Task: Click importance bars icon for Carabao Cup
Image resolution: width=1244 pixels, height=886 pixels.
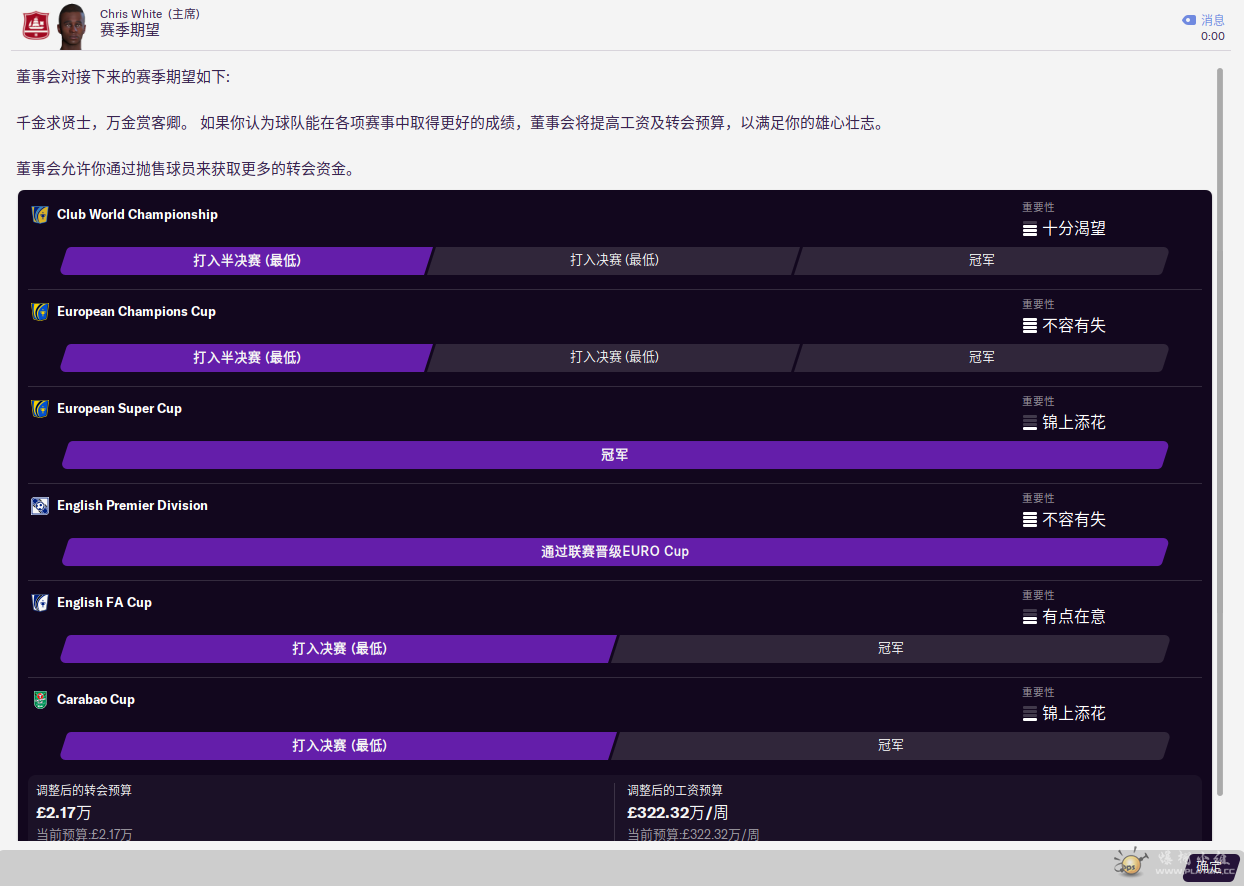Action: pyautogui.click(x=1029, y=714)
